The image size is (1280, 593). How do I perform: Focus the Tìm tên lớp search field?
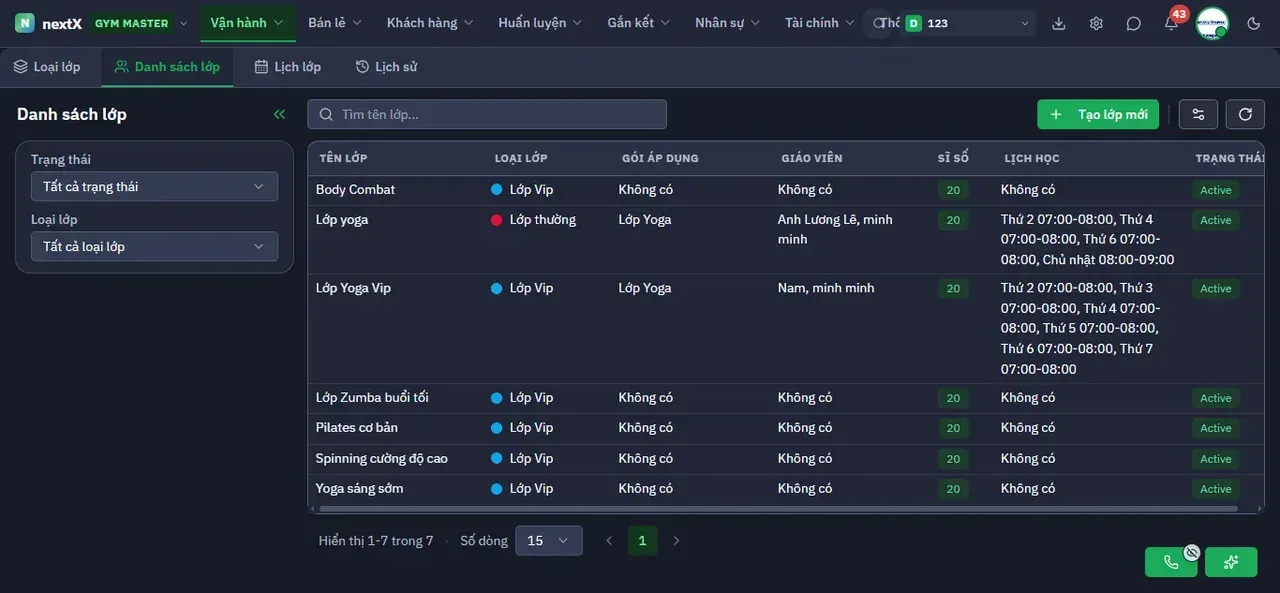(x=487, y=114)
